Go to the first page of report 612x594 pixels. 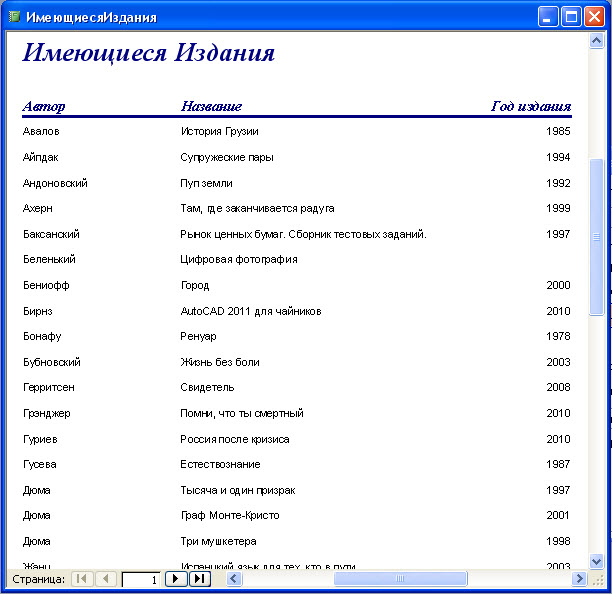tap(82, 578)
